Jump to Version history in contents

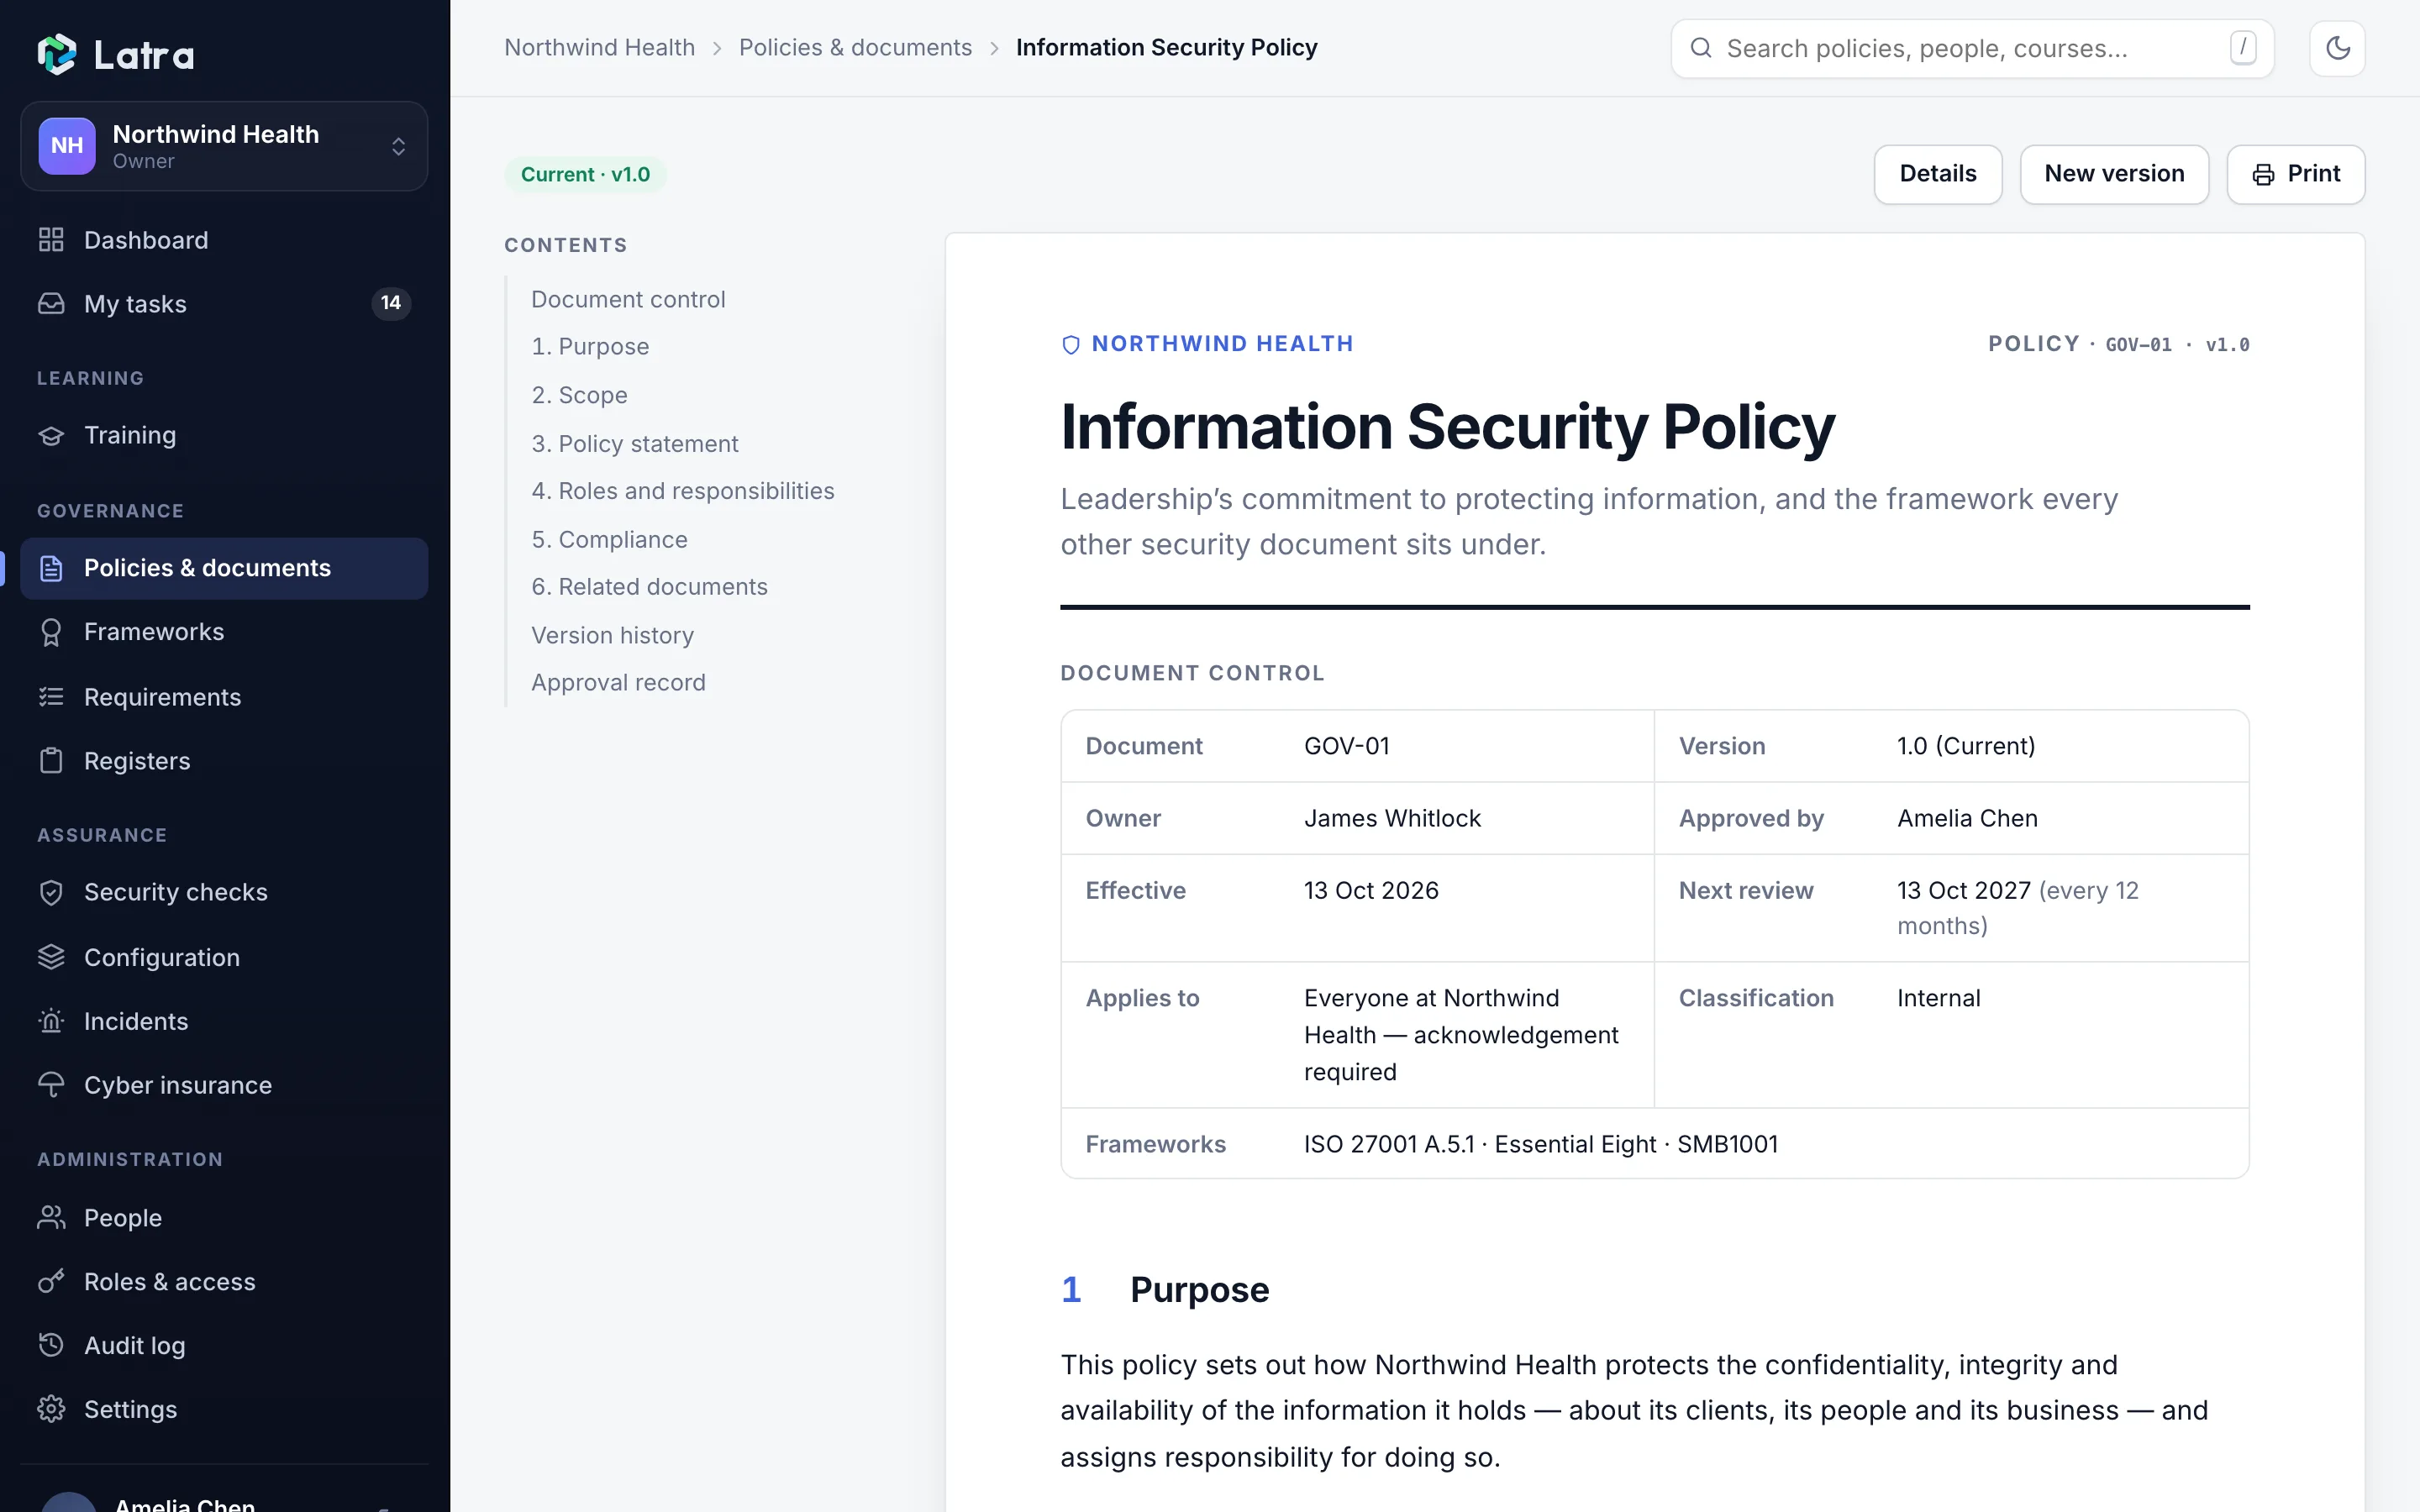tap(612, 635)
